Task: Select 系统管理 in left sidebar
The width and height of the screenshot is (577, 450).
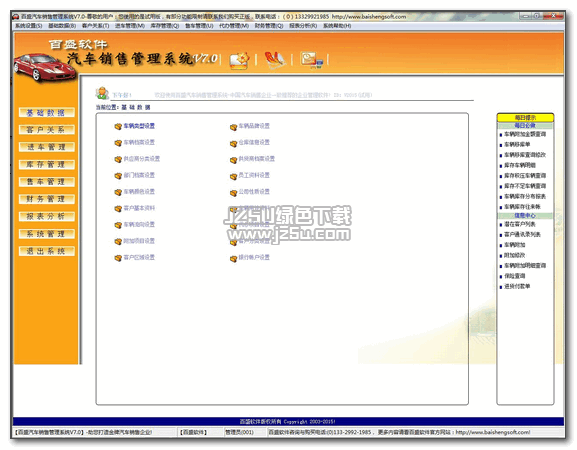Action: pos(46,234)
